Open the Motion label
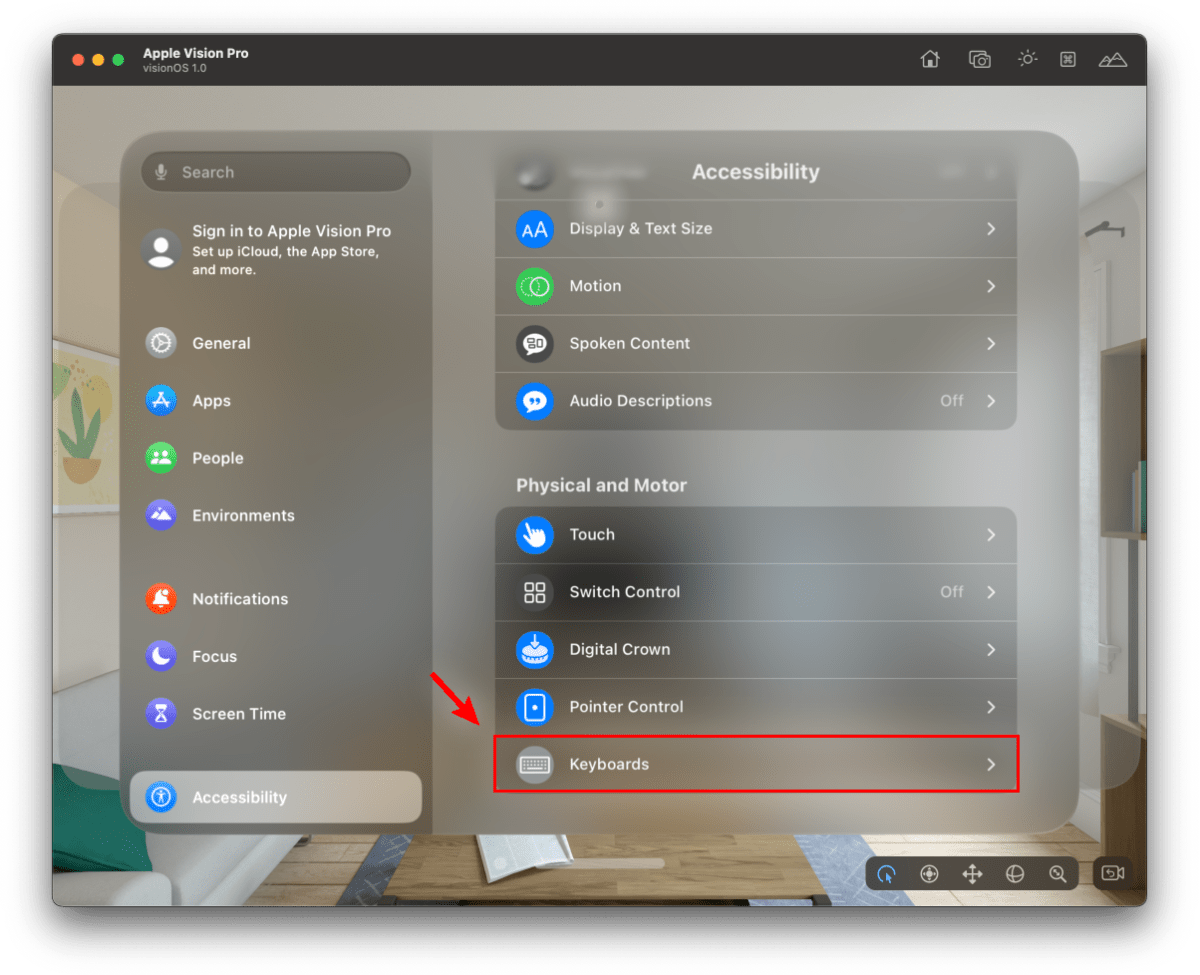The height and width of the screenshot is (975, 1200). [595, 286]
